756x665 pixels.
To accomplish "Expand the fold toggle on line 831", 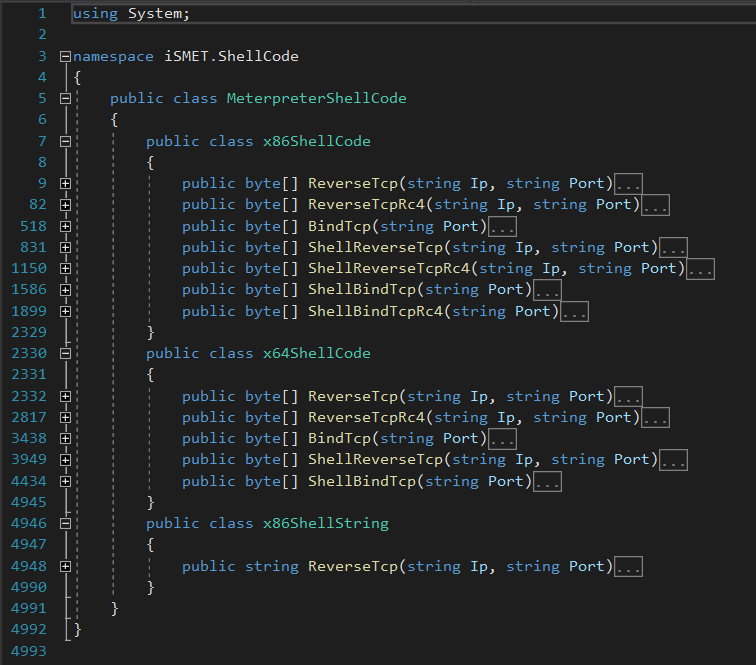I will (x=66, y=247).
